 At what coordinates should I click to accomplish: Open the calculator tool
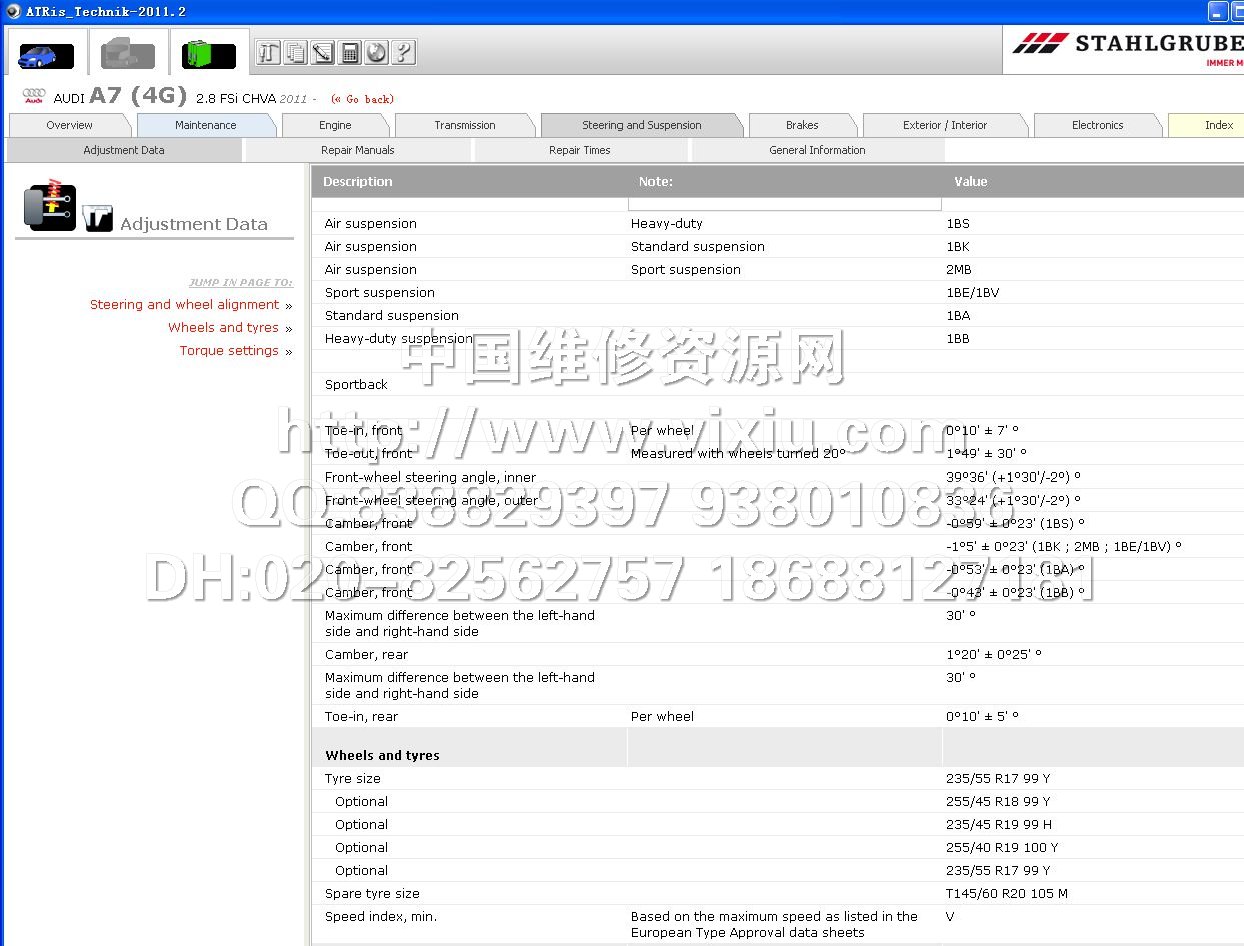tap(349, 52)
